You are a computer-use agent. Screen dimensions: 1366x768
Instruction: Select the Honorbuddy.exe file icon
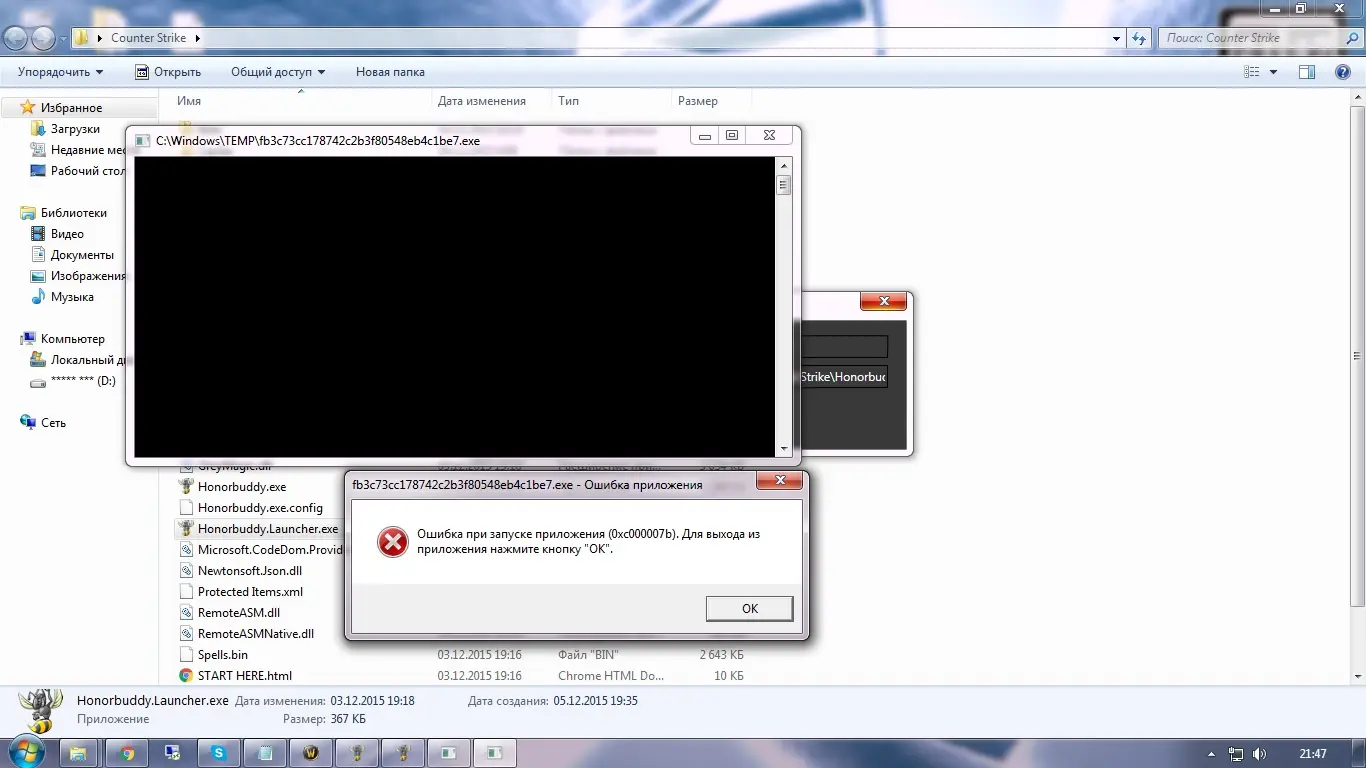(186, 487)
